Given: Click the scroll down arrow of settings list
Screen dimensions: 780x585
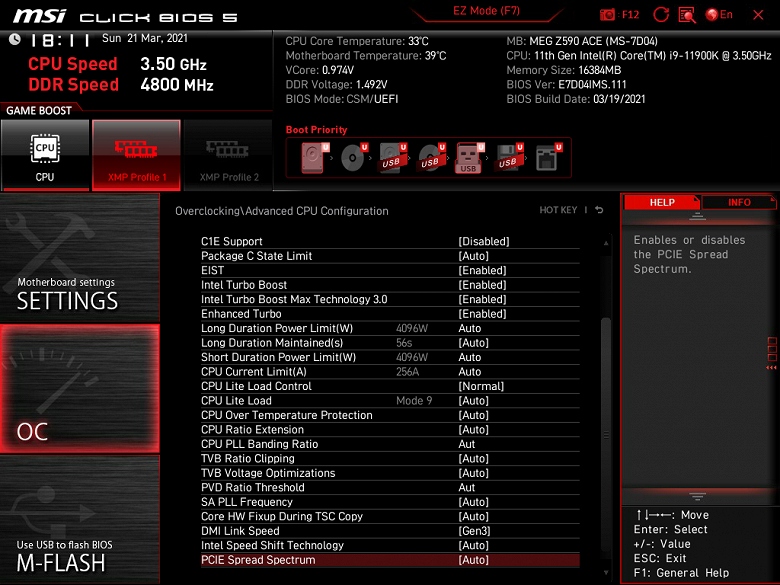Looking at the screenshot, I should [606, 573].
